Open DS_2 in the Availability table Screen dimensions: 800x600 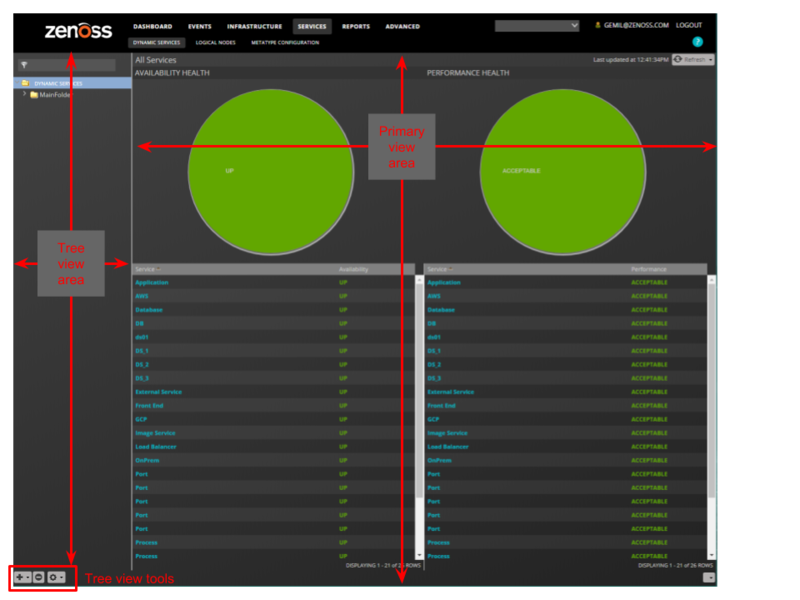point(142,365)
